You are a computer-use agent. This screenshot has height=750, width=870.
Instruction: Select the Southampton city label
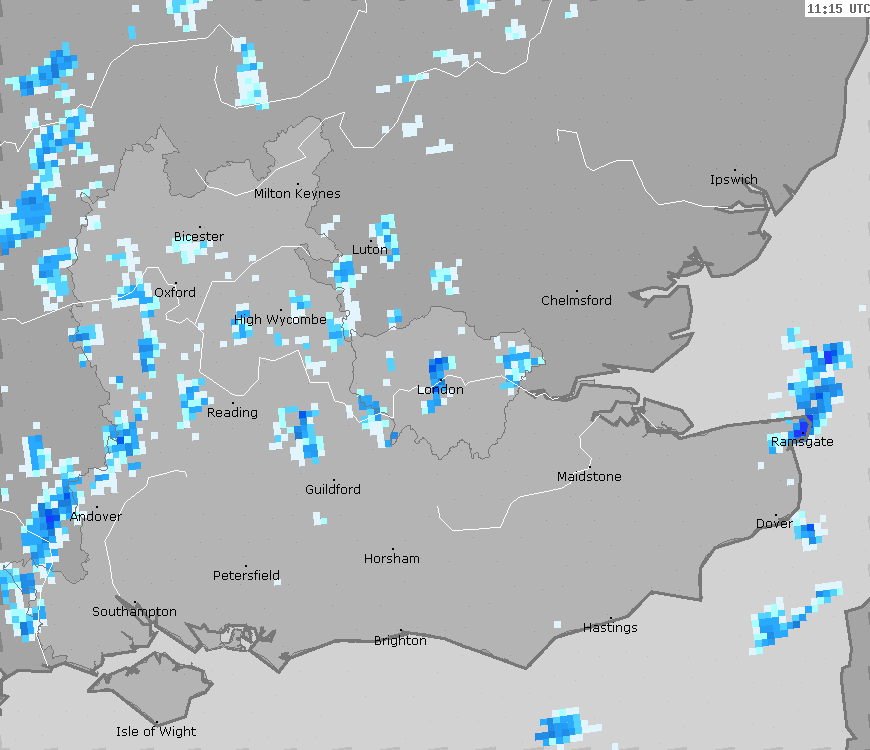(x=135, y=612)
